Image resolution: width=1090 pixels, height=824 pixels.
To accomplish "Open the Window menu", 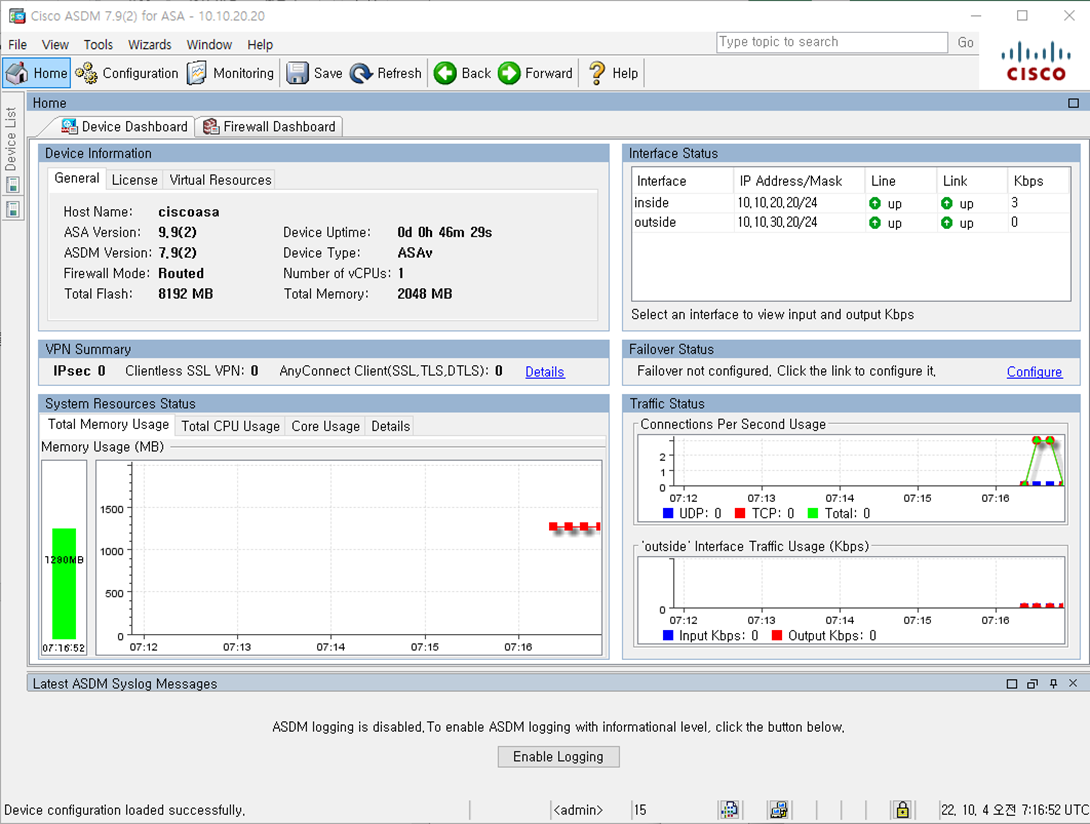I will point(209,45).
